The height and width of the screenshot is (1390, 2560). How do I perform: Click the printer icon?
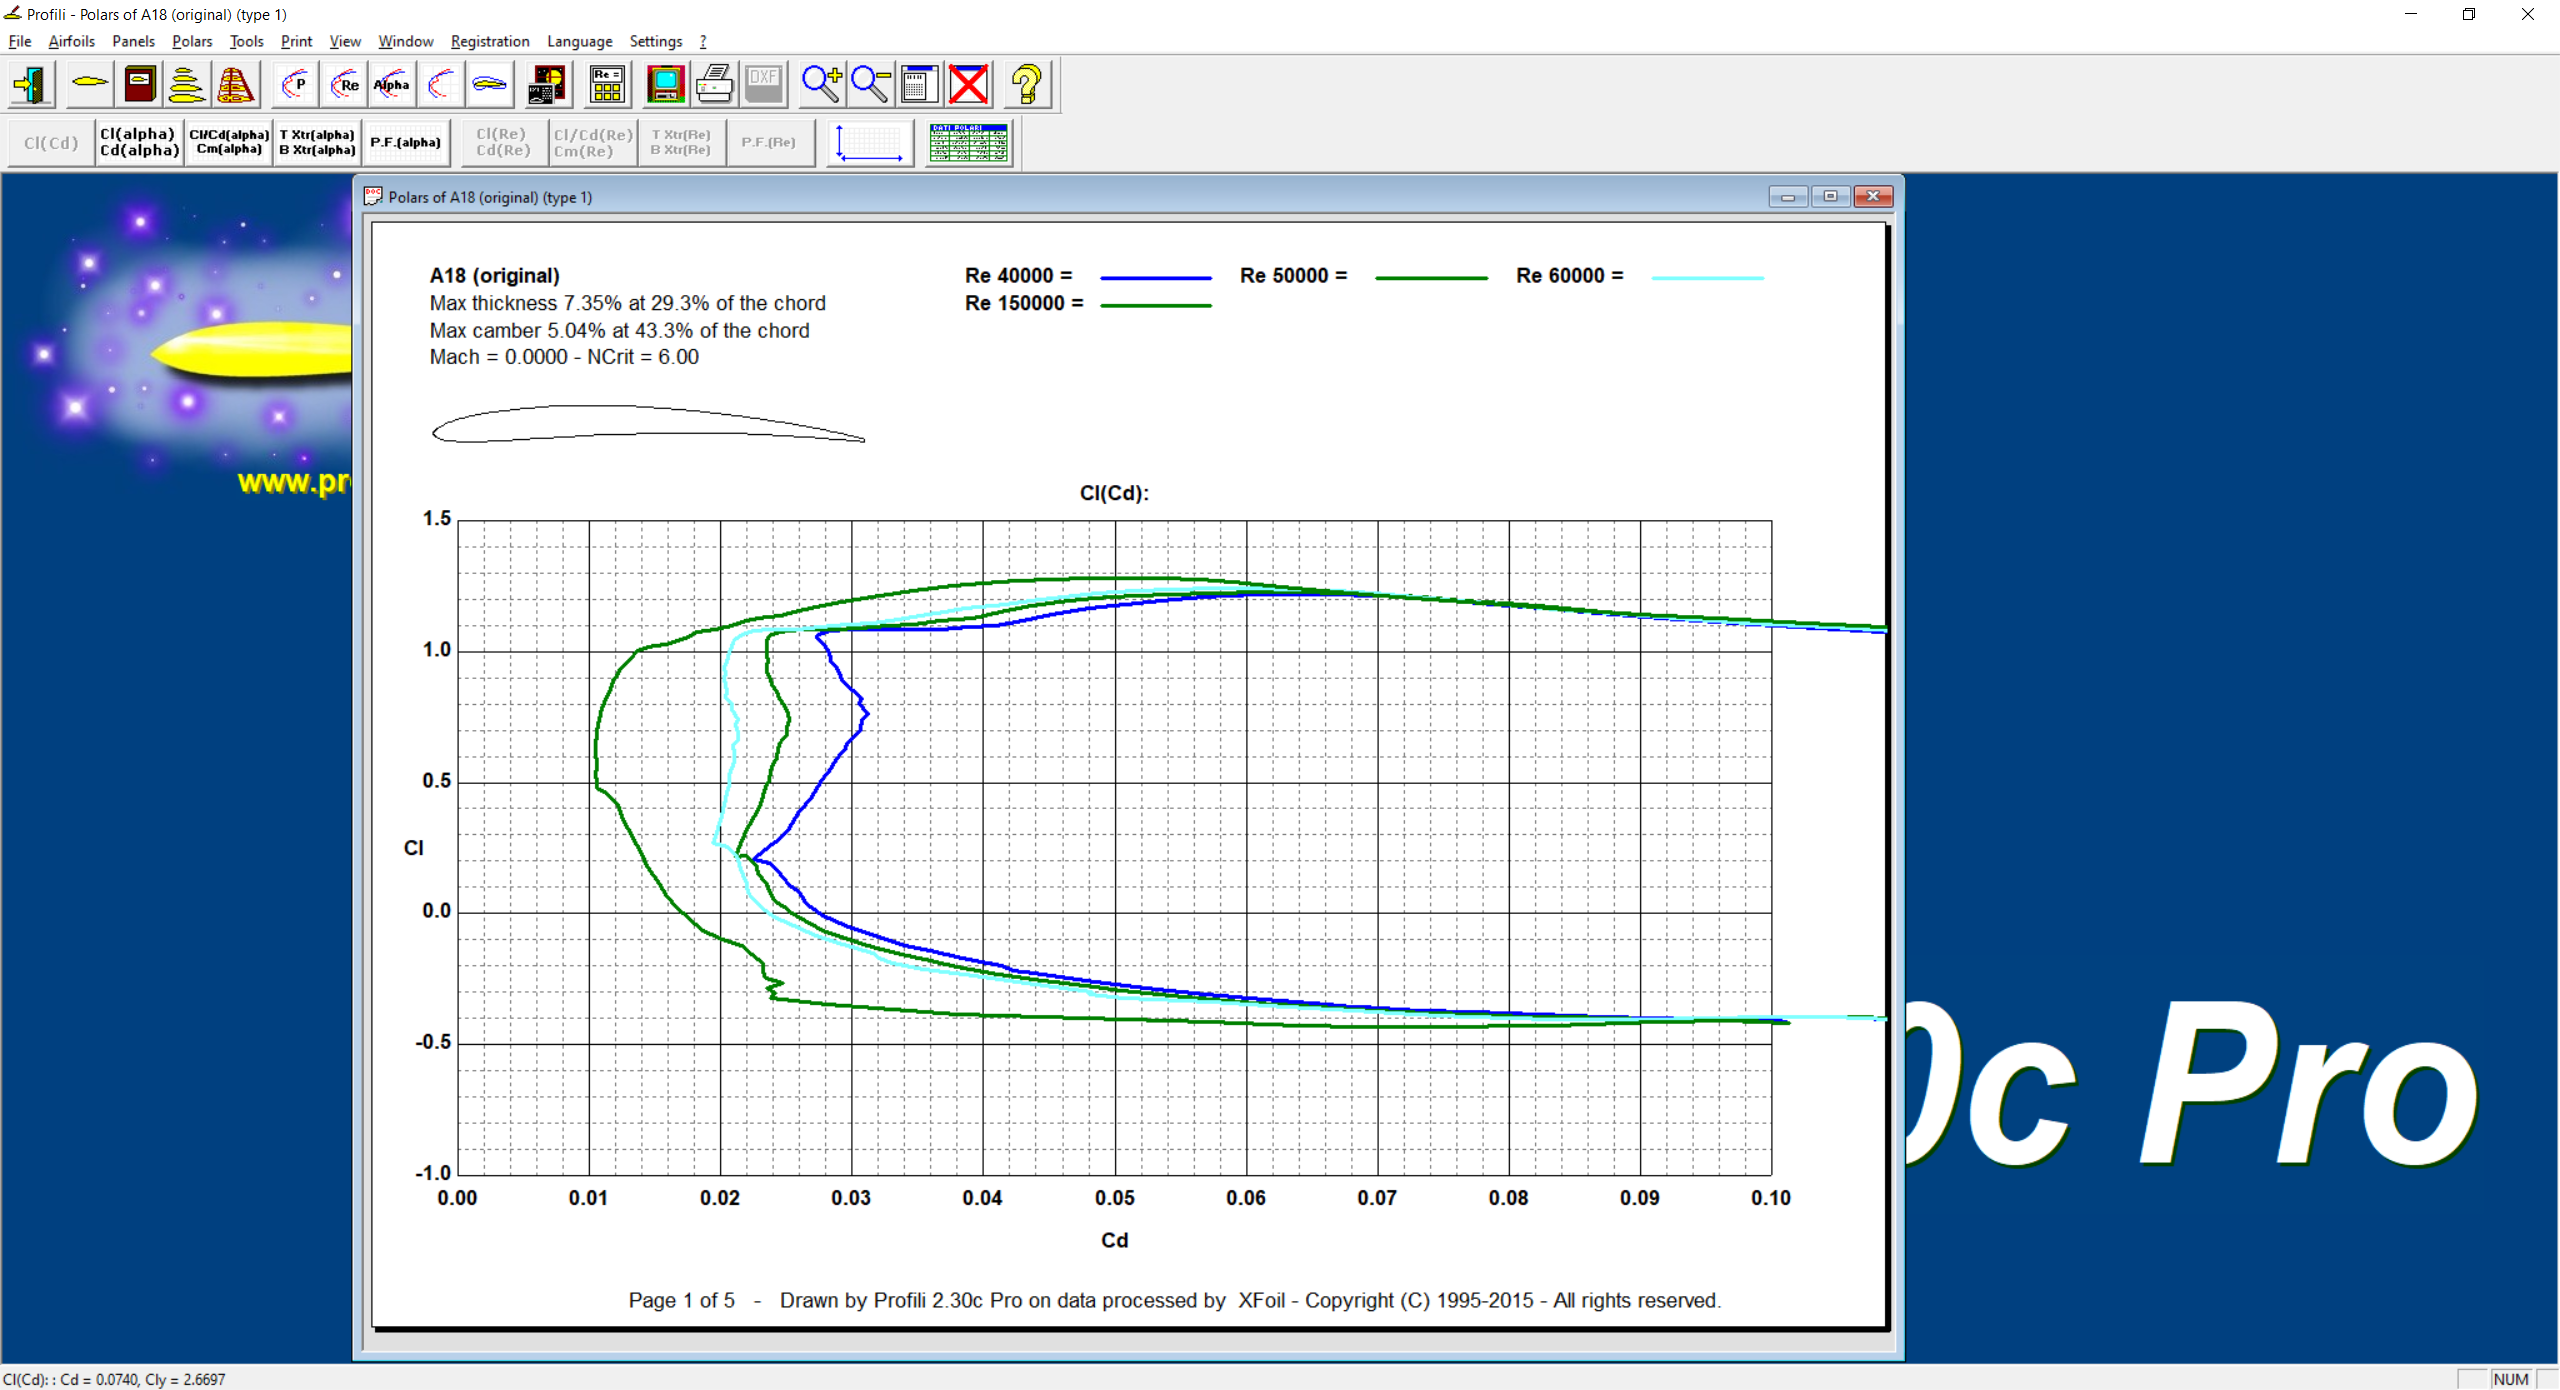pos(714,85)
